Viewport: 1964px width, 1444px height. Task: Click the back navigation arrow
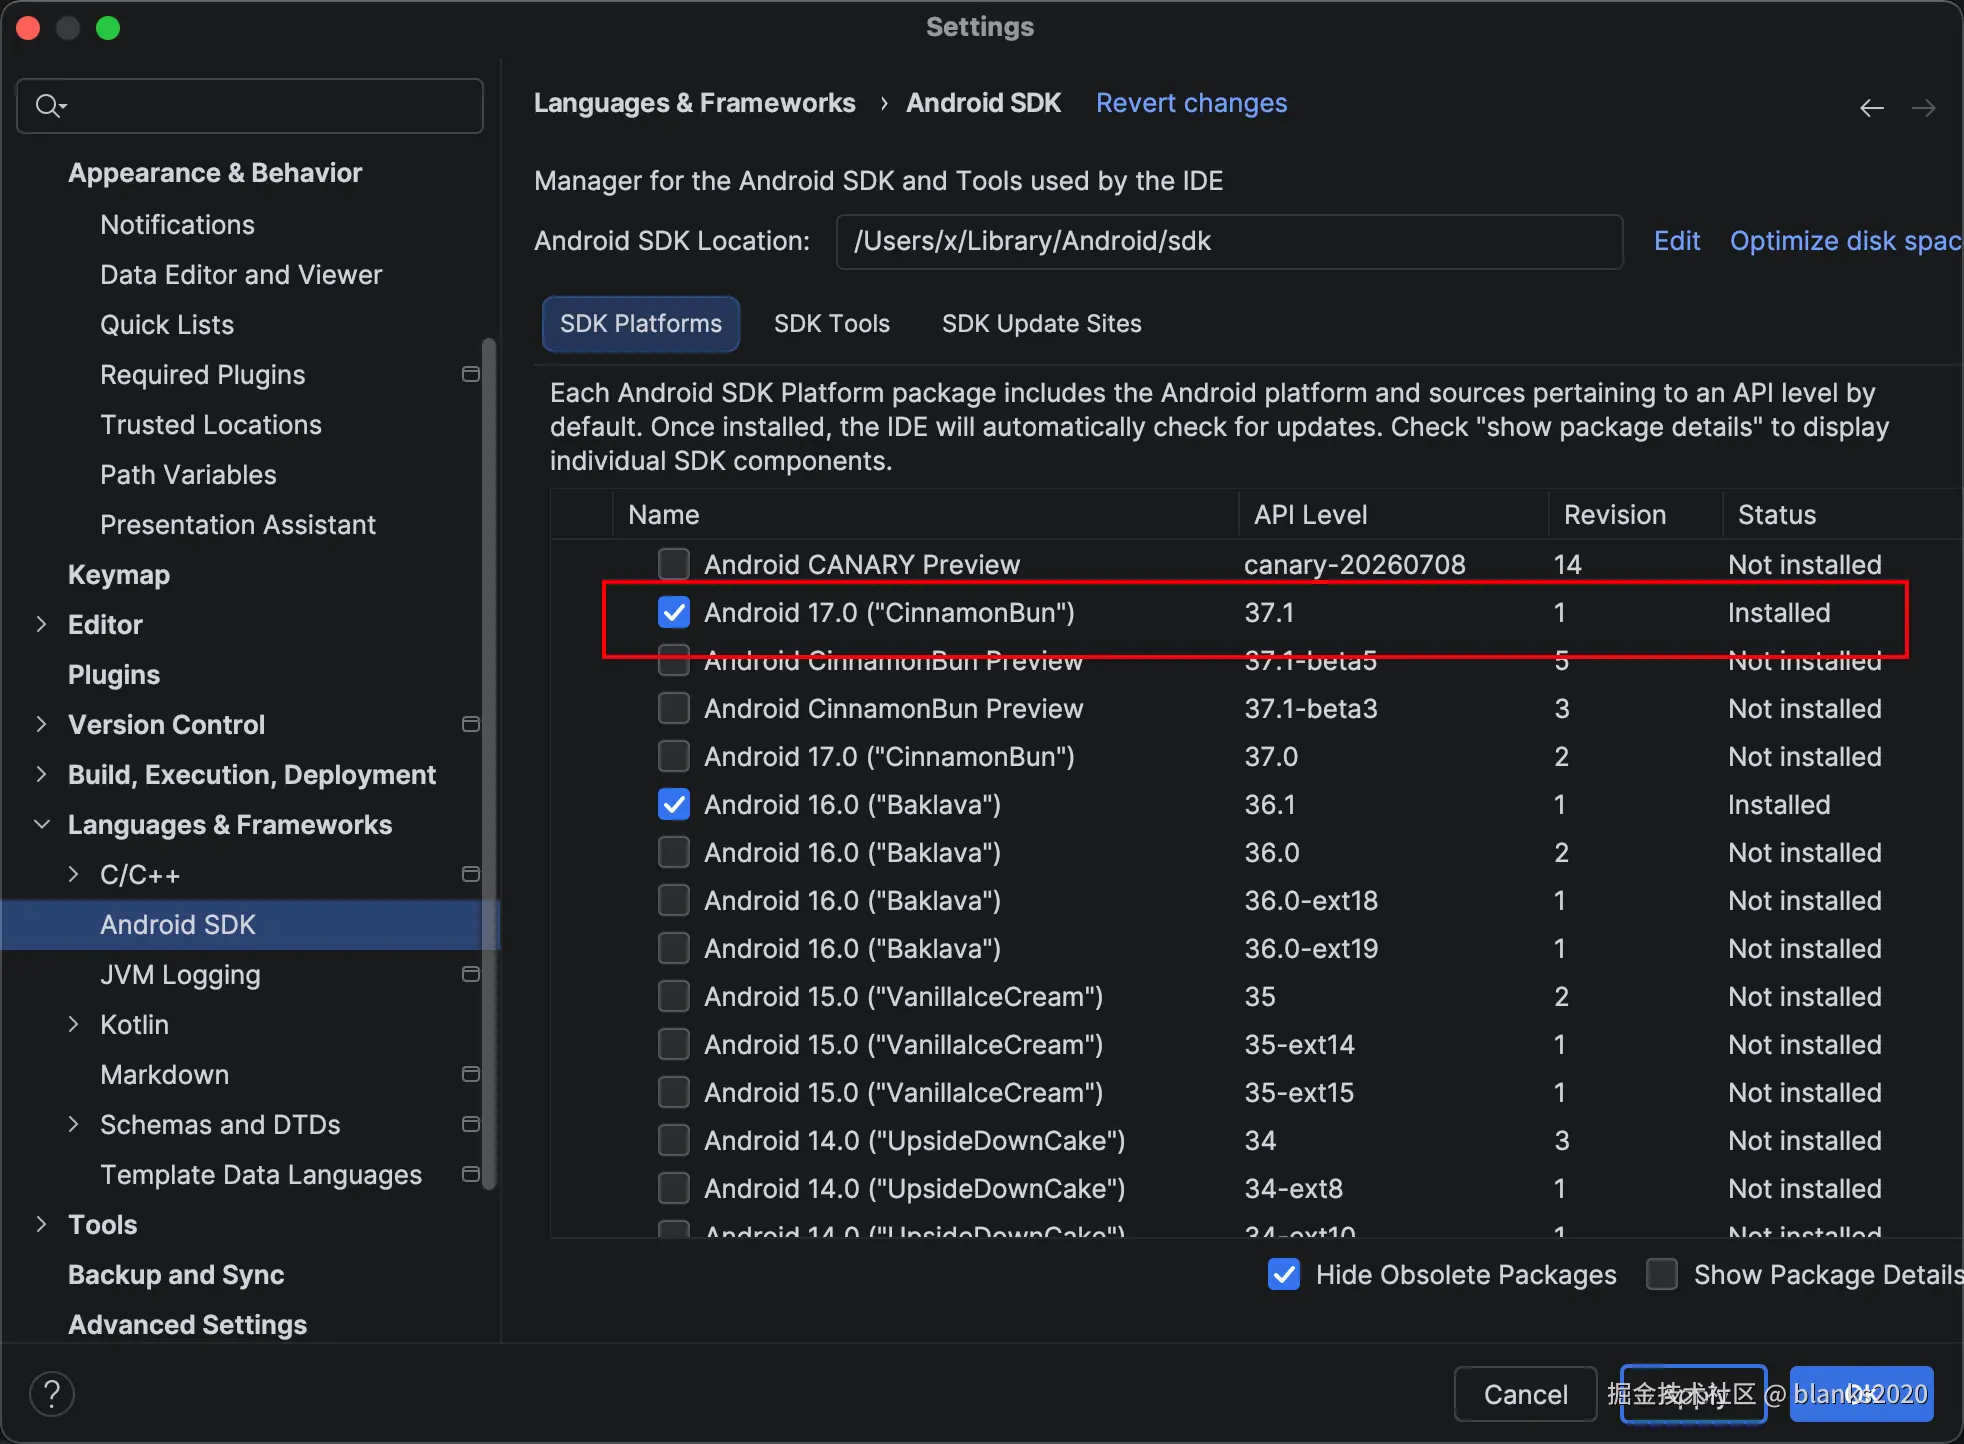1871,107
